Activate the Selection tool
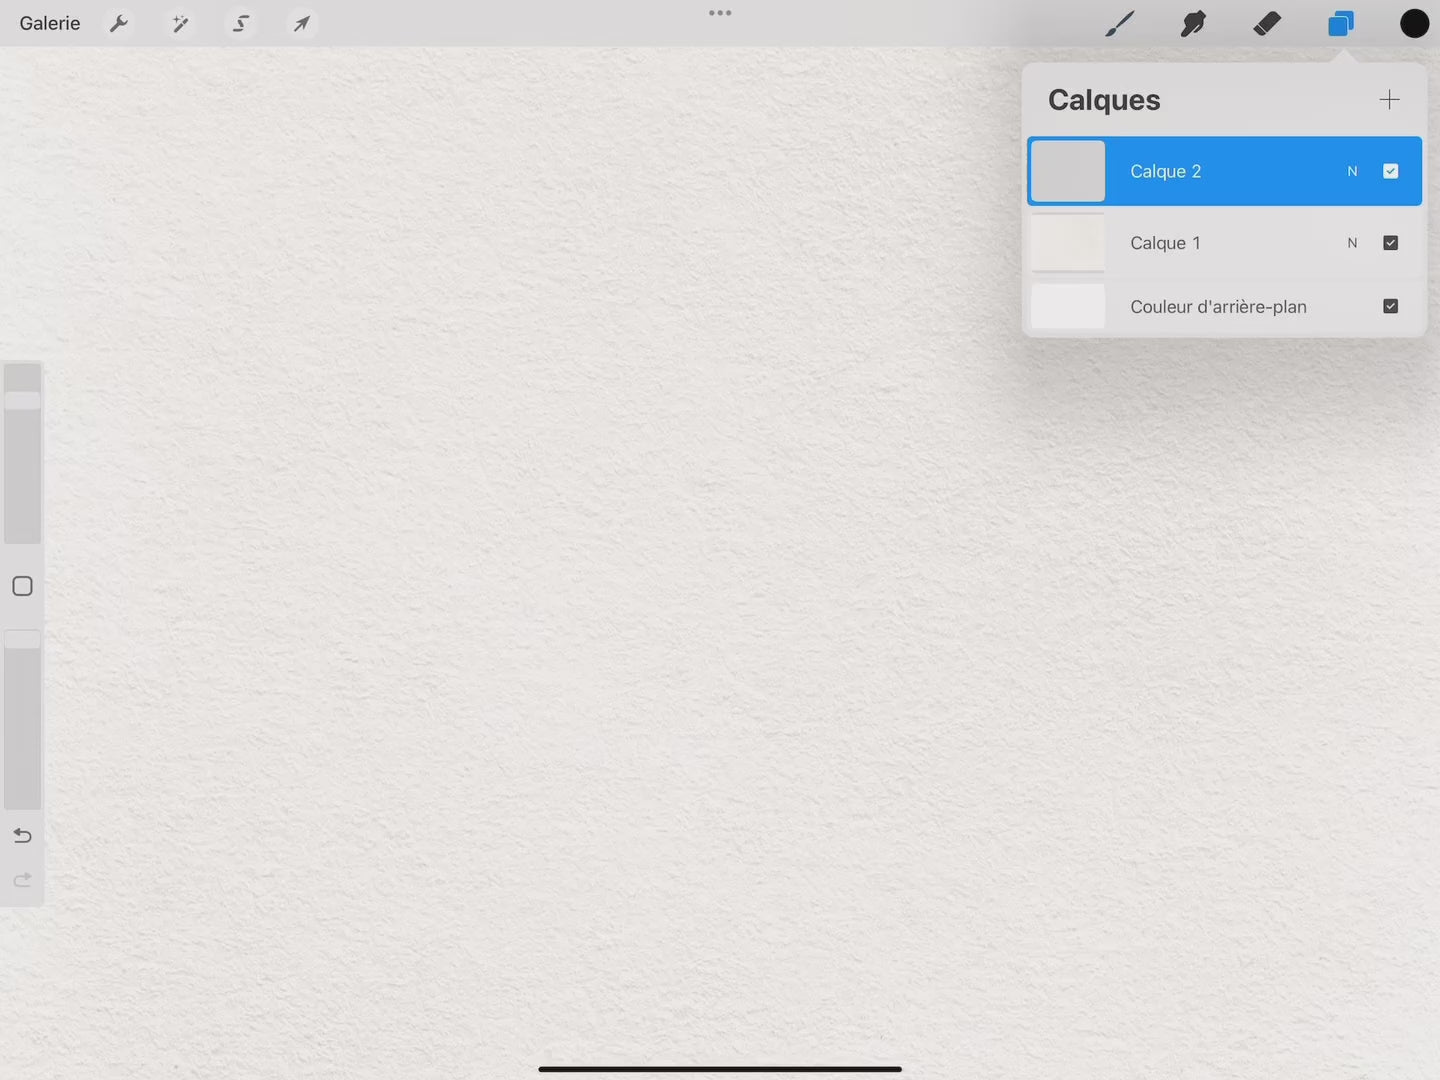Viewport: 1440px width, 1080px height. [x=241, y=23]
